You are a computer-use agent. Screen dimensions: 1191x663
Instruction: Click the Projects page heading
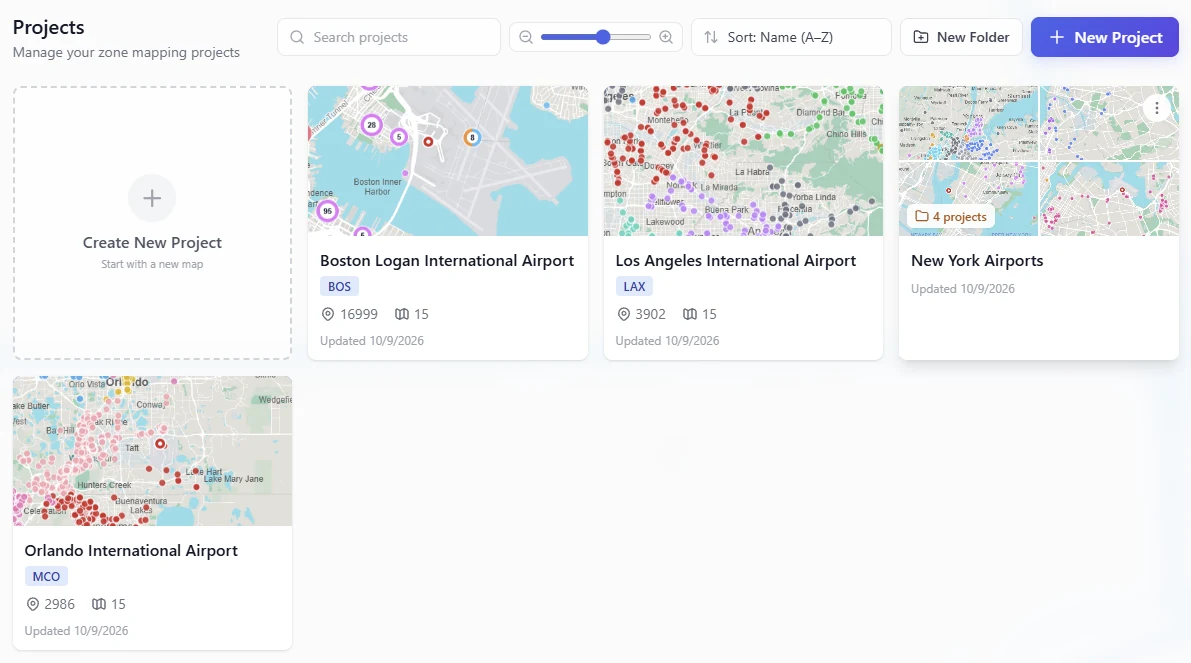(x=49, y=27)
